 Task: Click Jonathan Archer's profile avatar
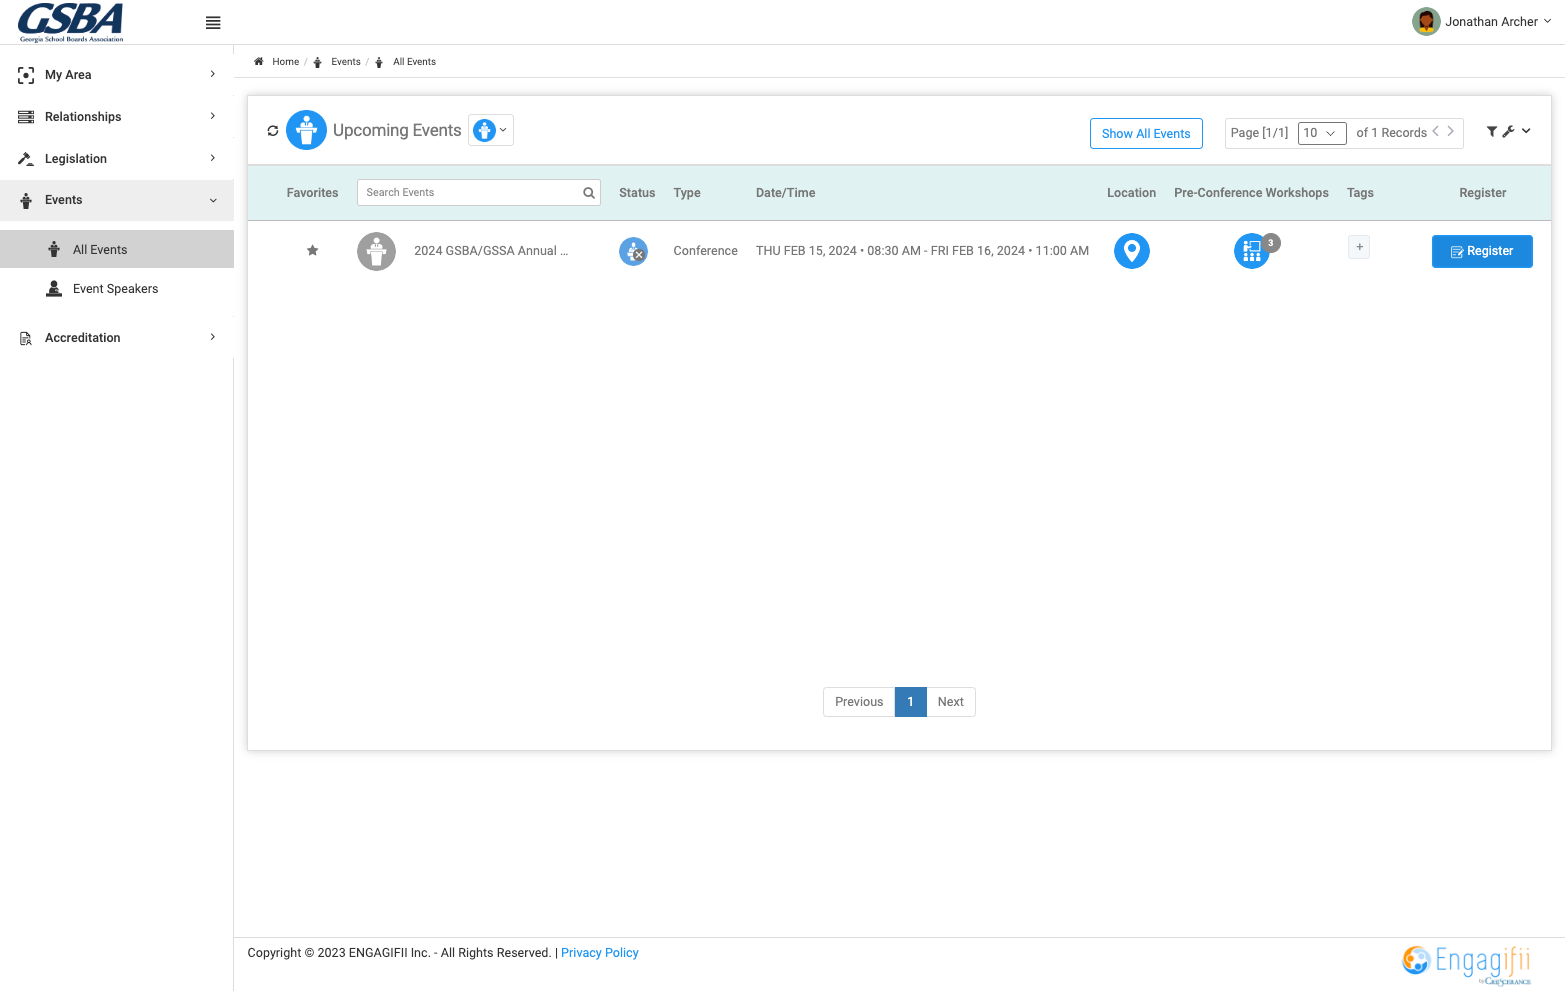point(1426,21)
